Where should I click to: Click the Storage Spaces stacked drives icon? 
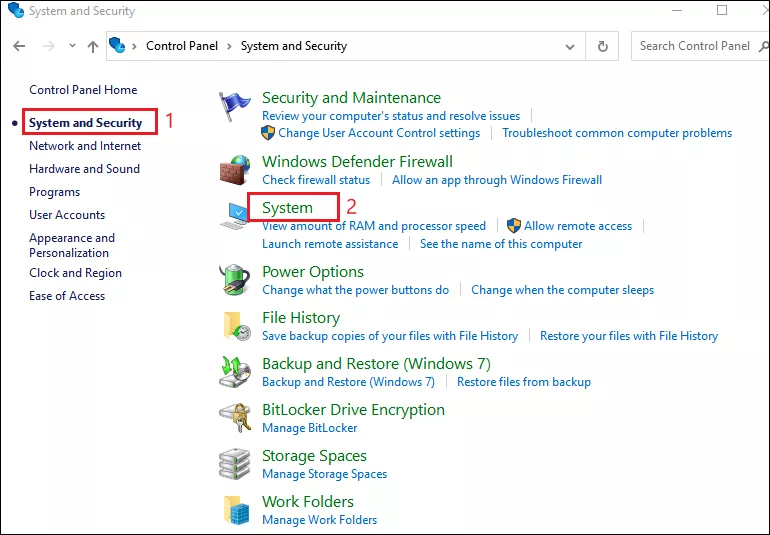point(235,464)
